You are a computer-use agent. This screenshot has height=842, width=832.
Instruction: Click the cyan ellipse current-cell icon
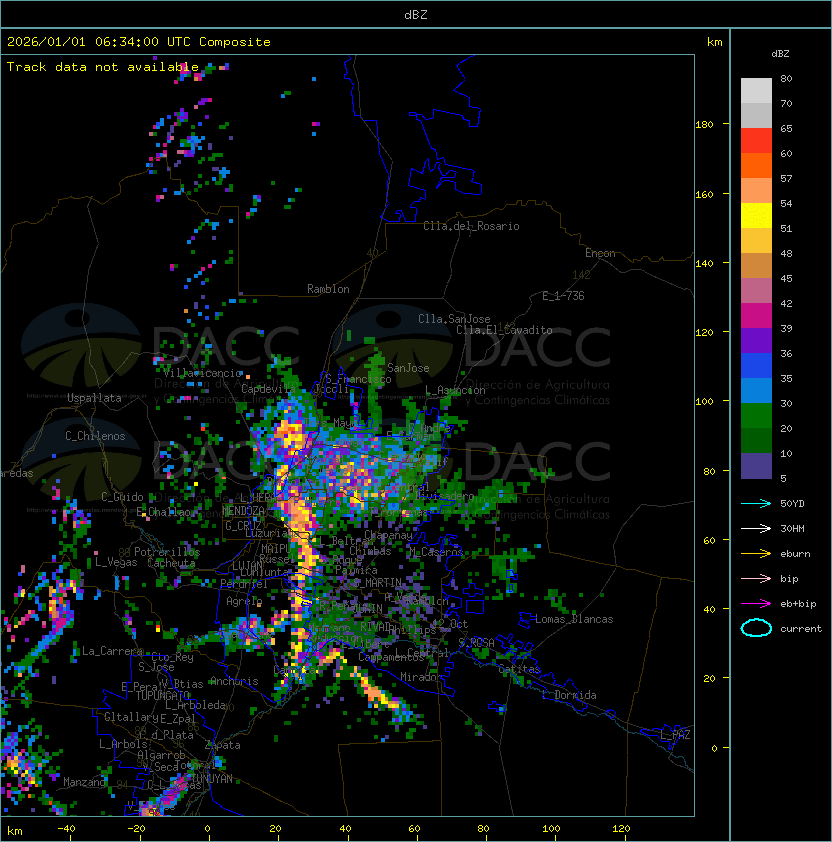pyautogui.click(x=756, y=628)
